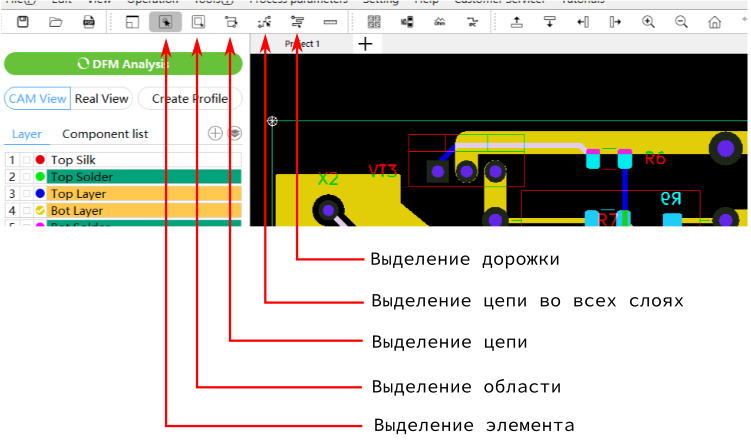
Task: Click the Save icon in the toolbar
Action: 23,21
